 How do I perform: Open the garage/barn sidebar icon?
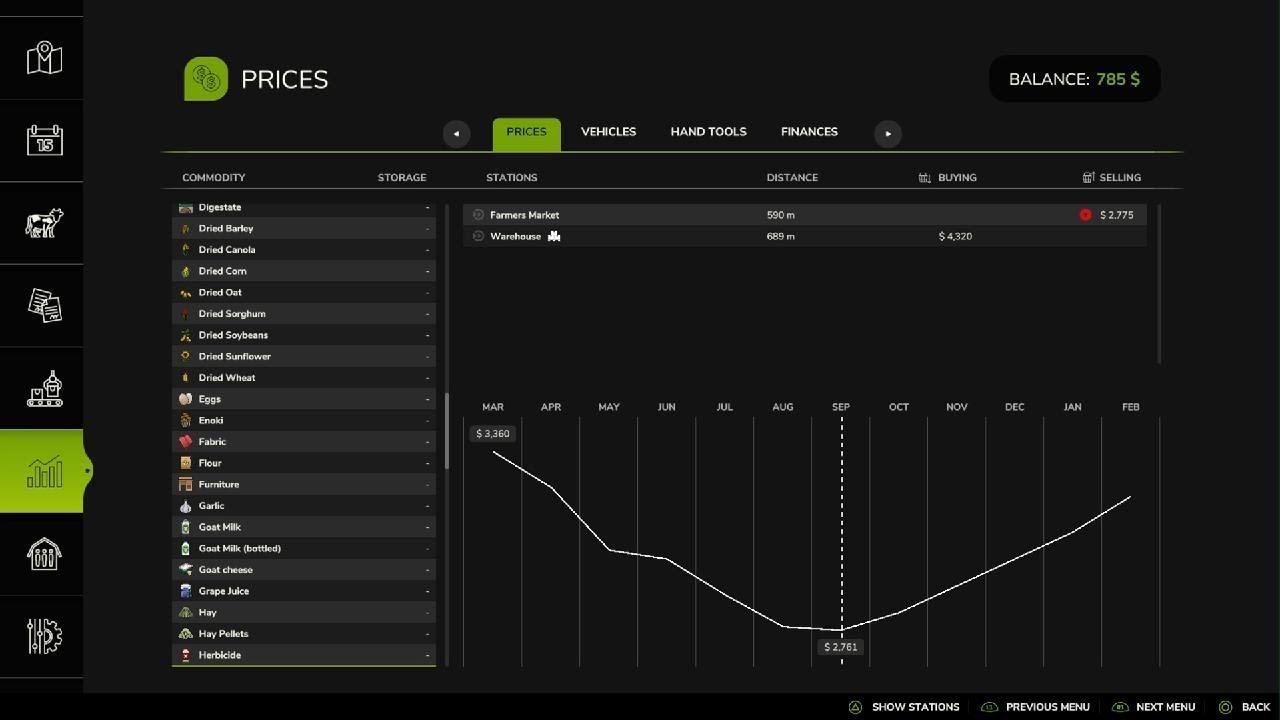coord(44,554)
